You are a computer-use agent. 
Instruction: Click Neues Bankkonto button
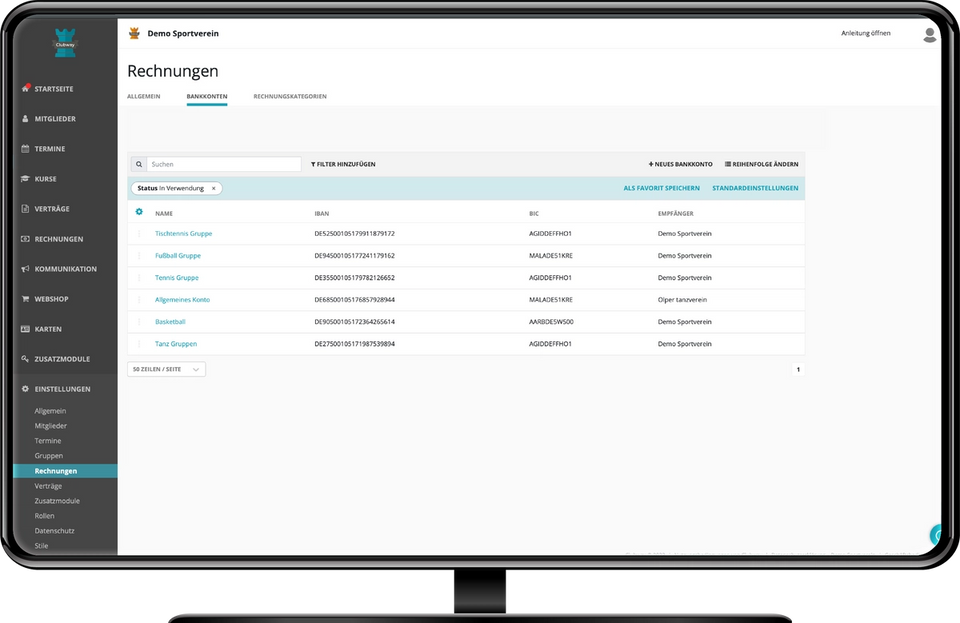pyautogui.click(x=681, y=164)
